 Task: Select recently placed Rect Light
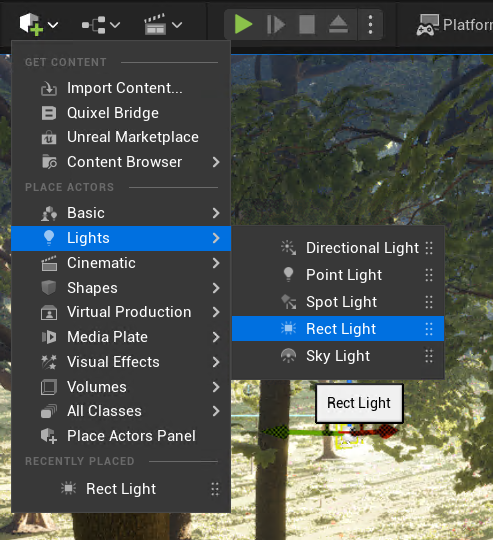pyautogui.click(x=121, y=489)
